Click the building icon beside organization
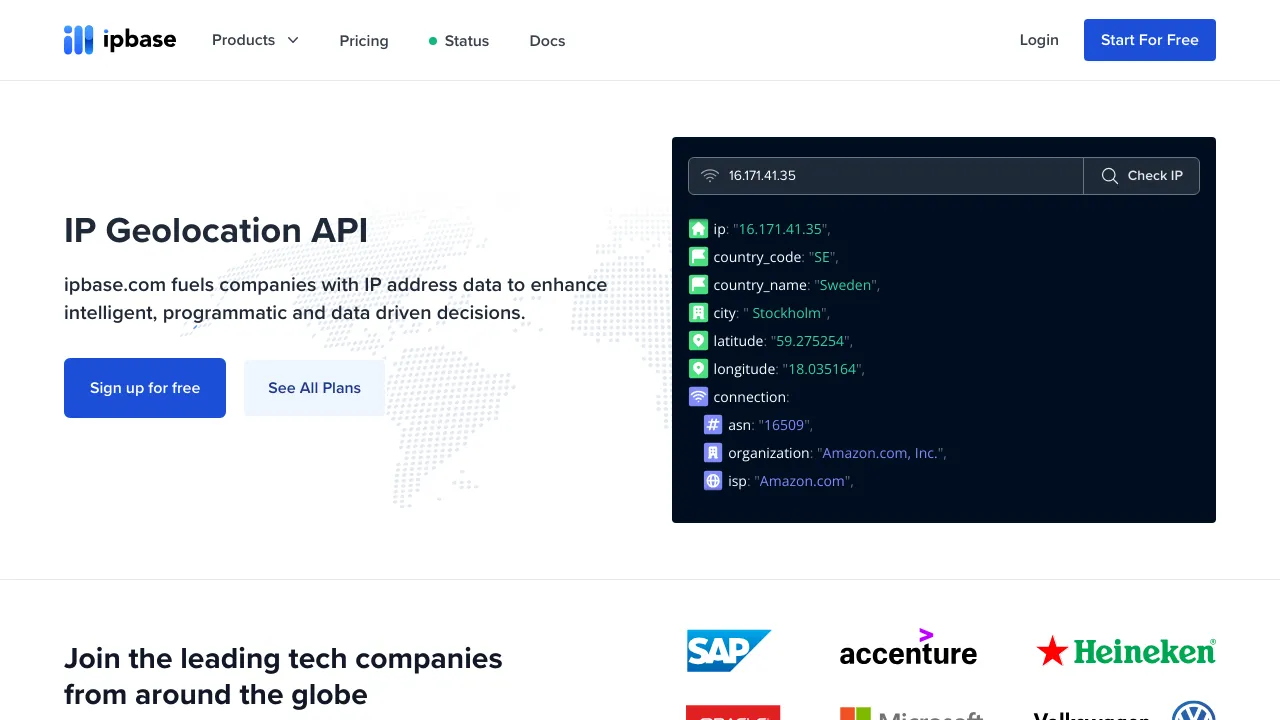1280x720 pixels. tap(713, 453)
